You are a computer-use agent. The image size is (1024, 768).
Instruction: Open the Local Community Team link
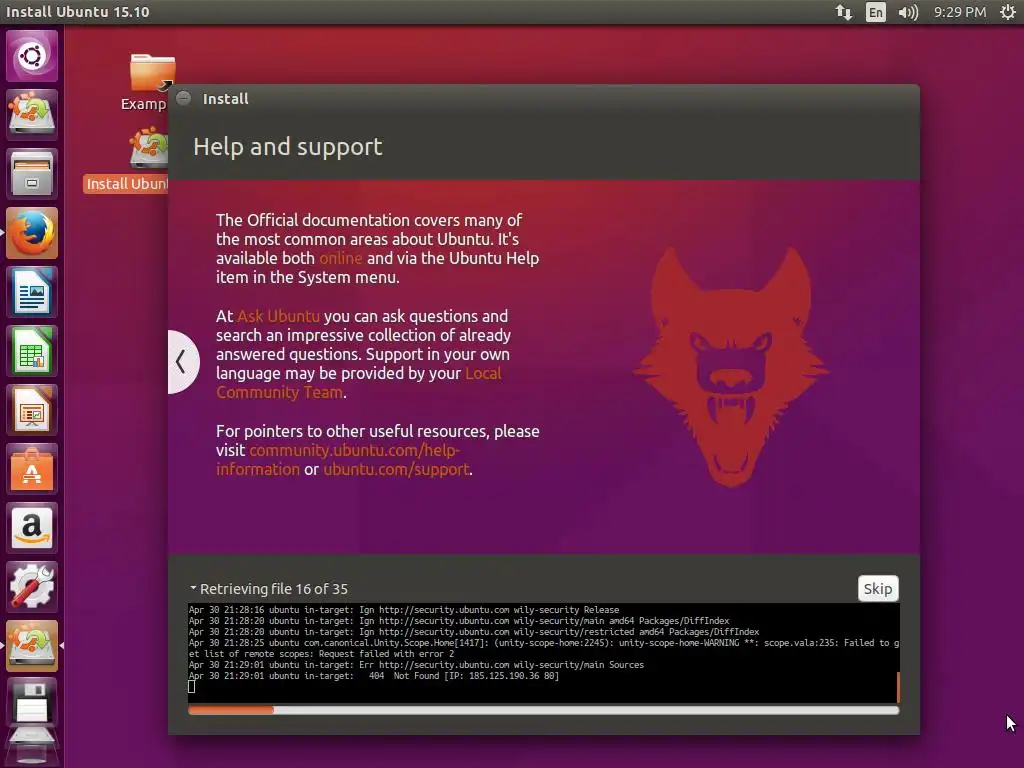[x=359, y=383]
